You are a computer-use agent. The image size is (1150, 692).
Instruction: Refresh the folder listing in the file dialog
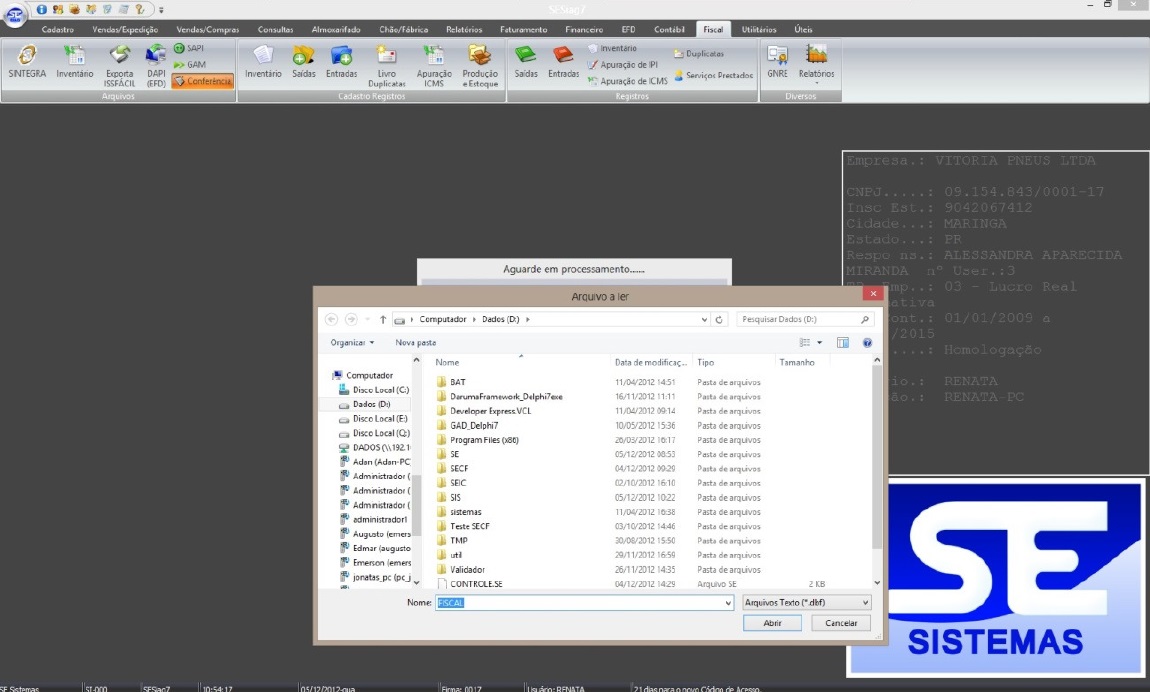(719, 319)
